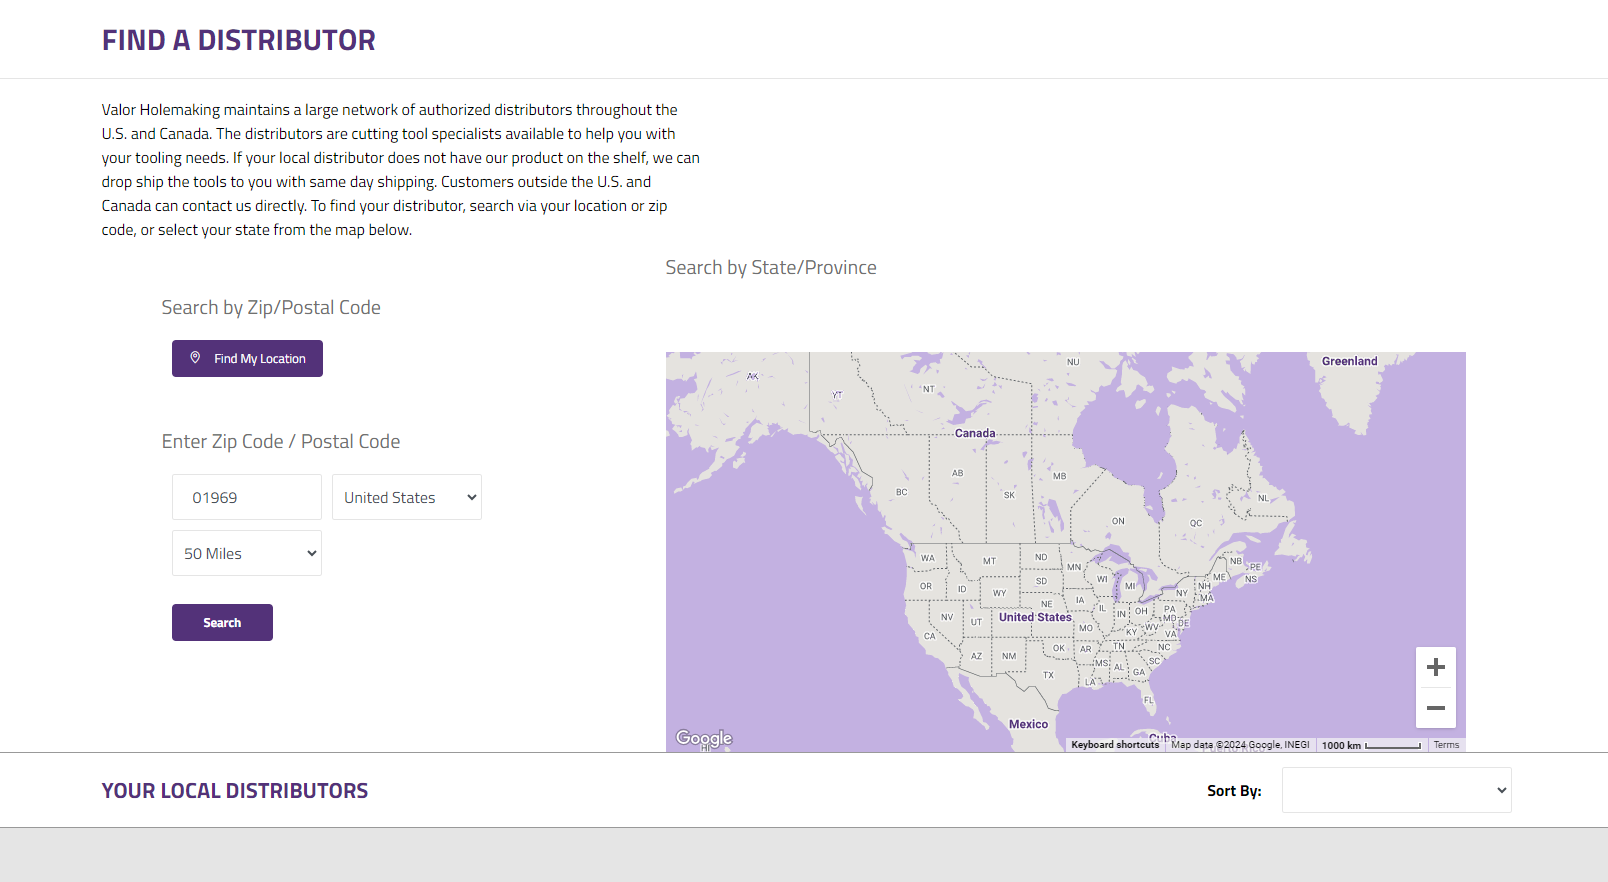Select California (CA) on the map
Viewport: 1608px width, 882px height.
click(x=929, y=636)
